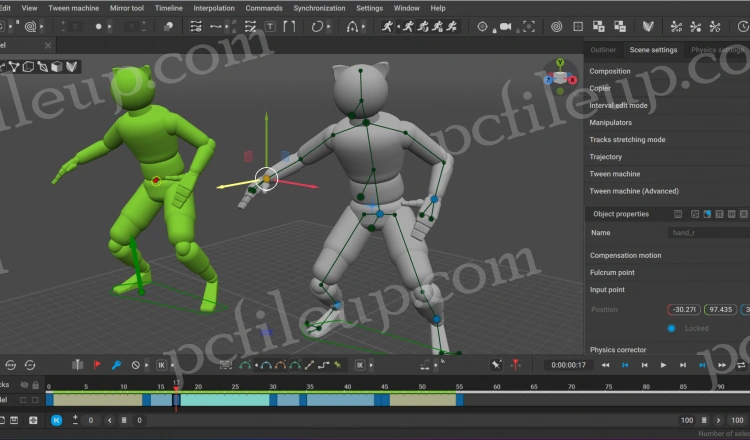
Task: Toggle the lock icon in tracks header
Action: point(35,385)
